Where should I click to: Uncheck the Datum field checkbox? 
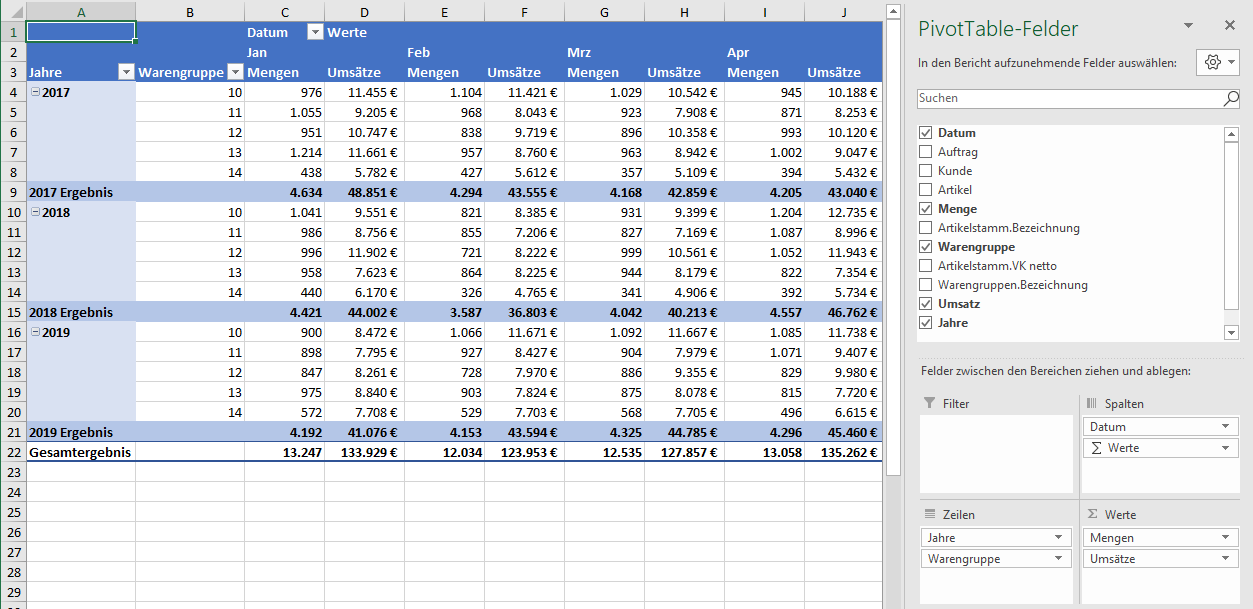925,133
